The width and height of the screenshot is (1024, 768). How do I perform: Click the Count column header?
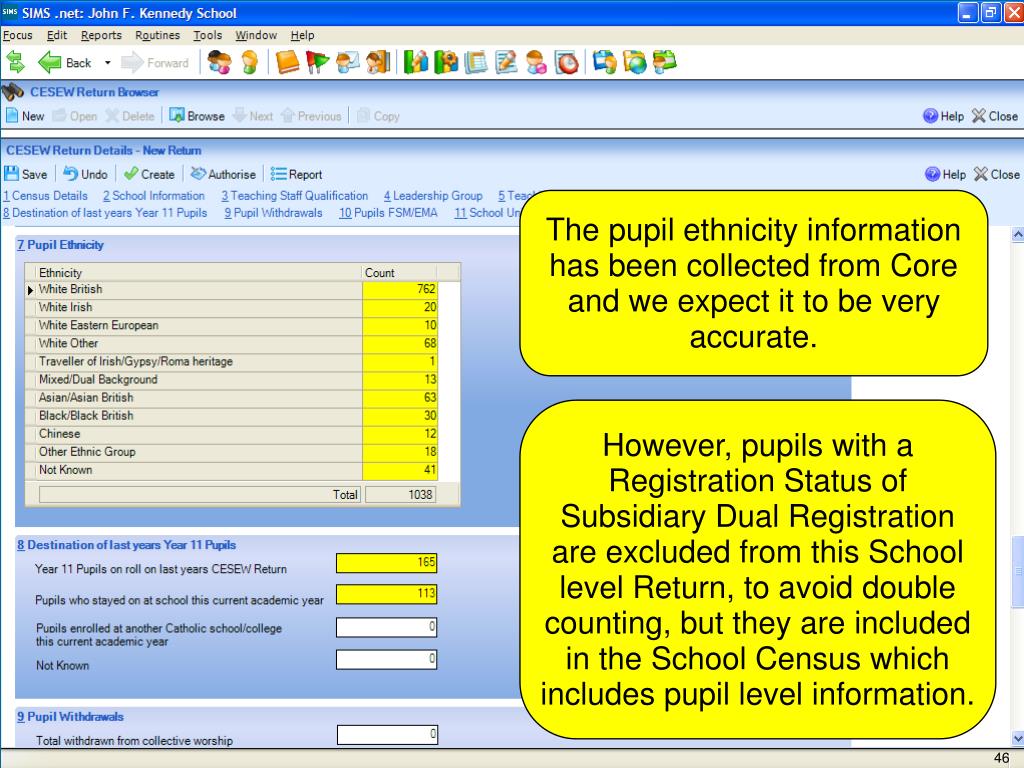point(400,273)
